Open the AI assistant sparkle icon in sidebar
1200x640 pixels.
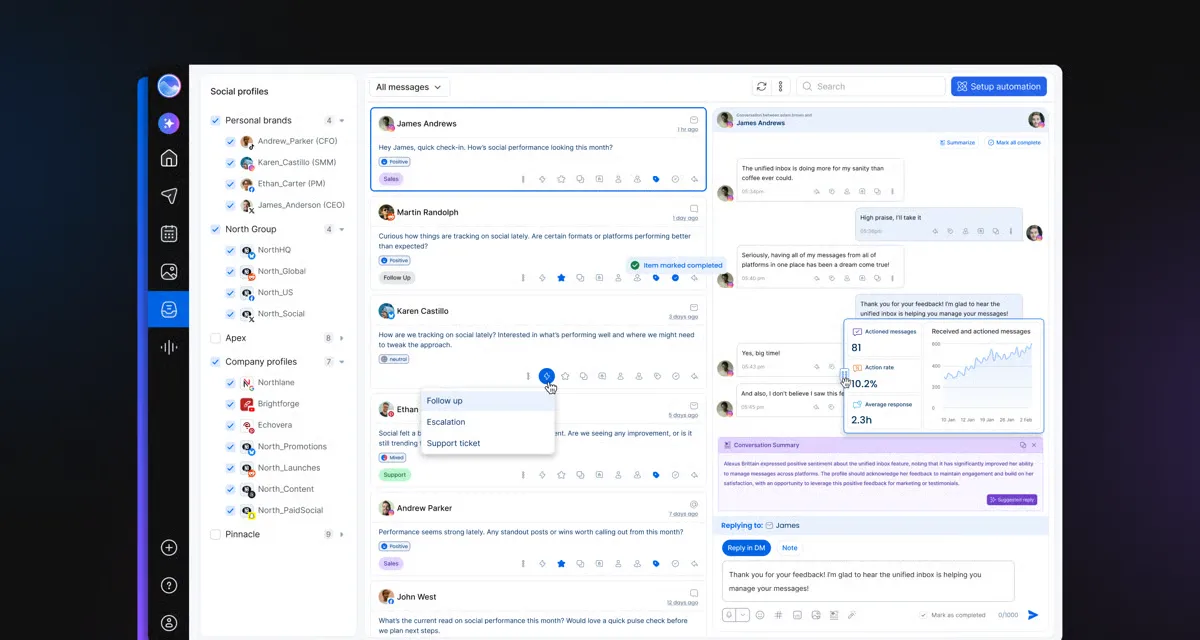point(169,124)
